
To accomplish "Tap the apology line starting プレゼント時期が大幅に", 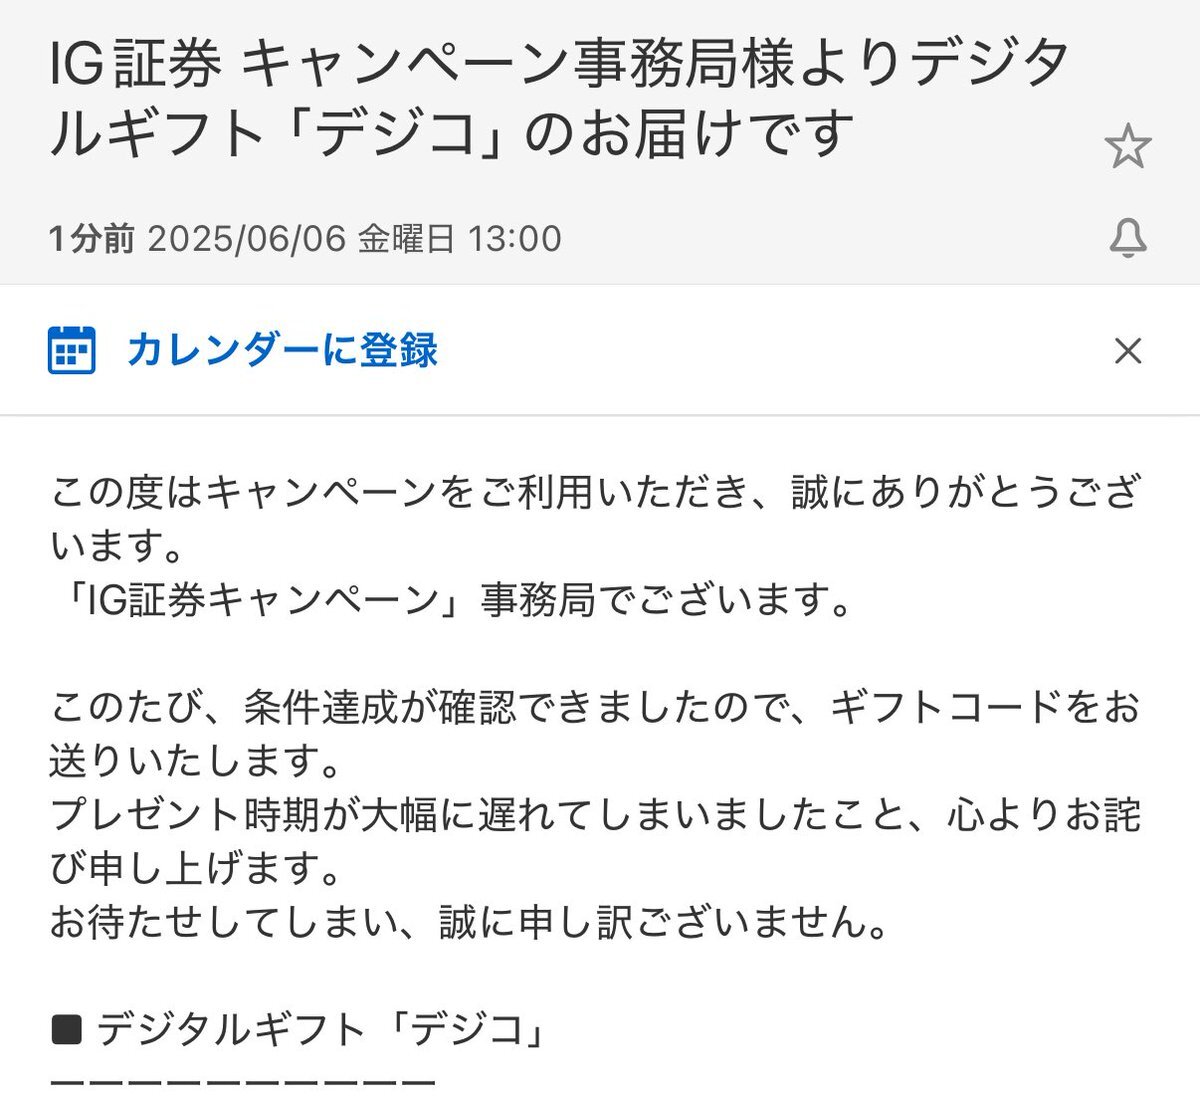I will (x=595, y=840).
